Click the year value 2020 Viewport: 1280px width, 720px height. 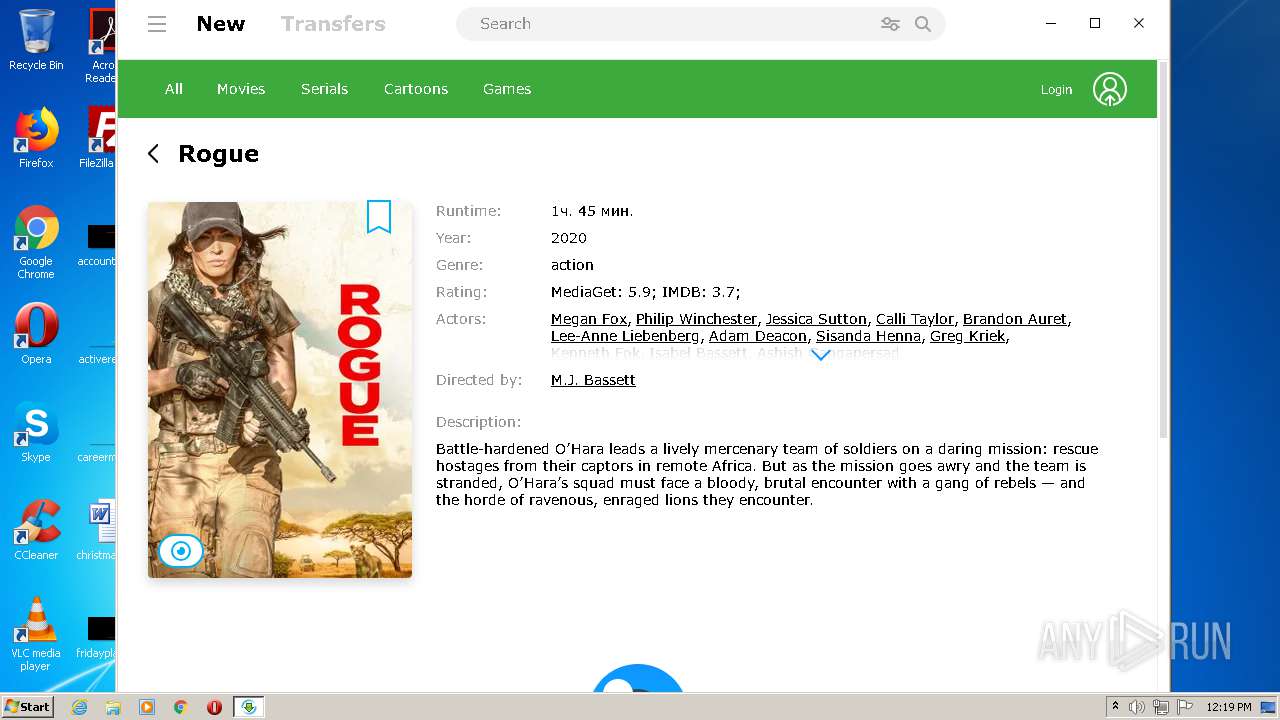click(569, 238)
